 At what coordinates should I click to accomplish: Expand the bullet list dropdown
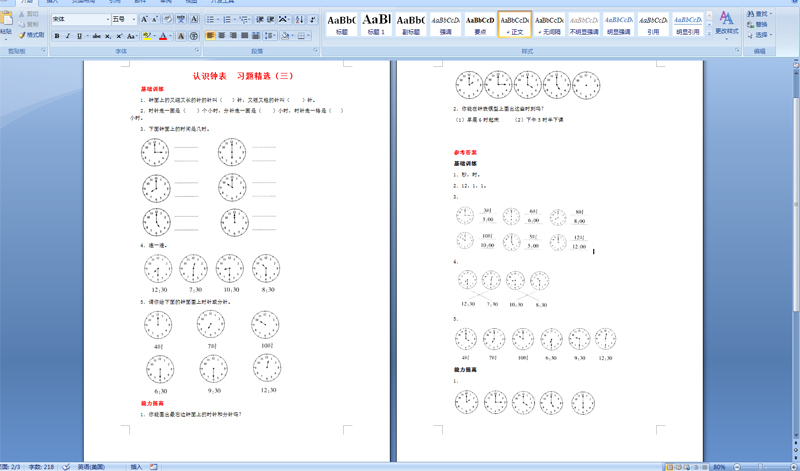click(x=218, y=20)
